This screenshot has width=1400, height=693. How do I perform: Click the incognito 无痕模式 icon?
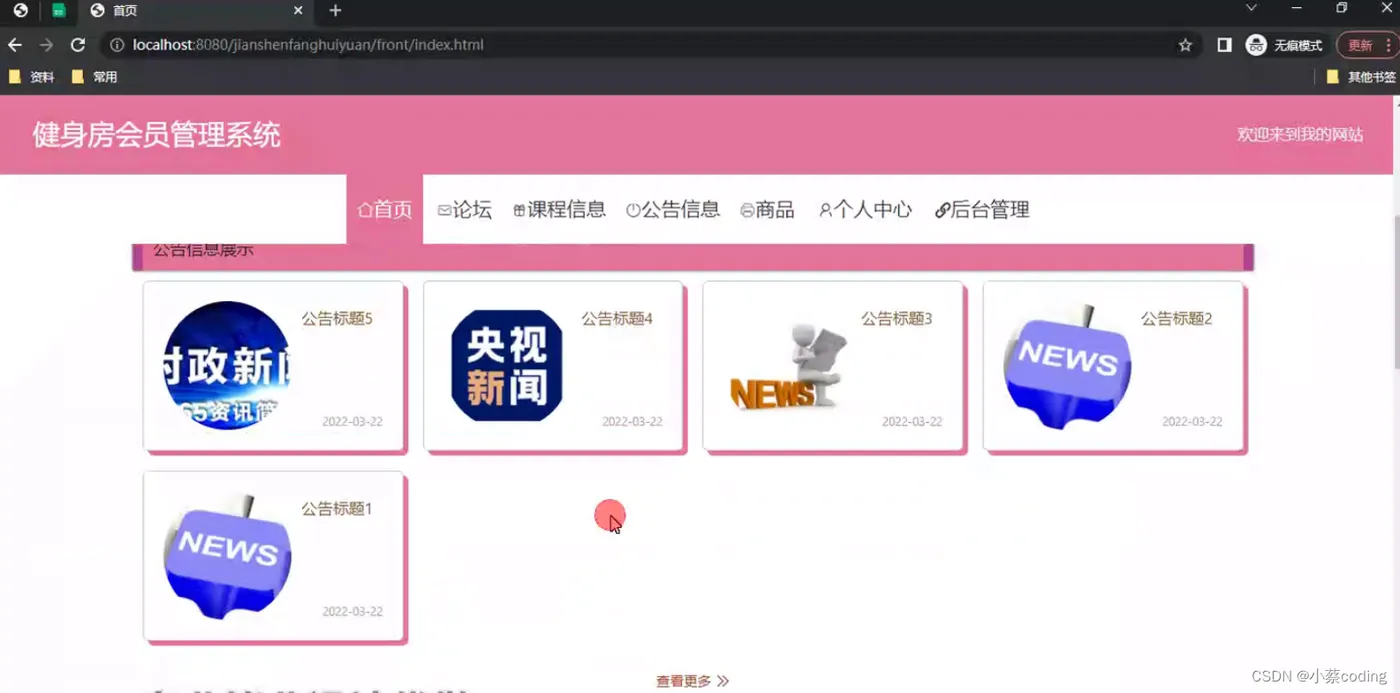coord(1256,45)
